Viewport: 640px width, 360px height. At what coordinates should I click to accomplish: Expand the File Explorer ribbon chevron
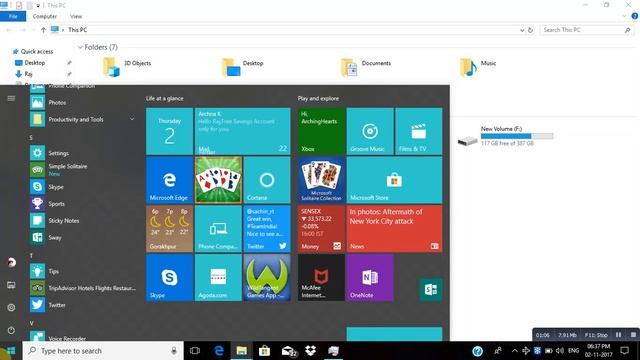pyautogui.click(x=624, y=16)
